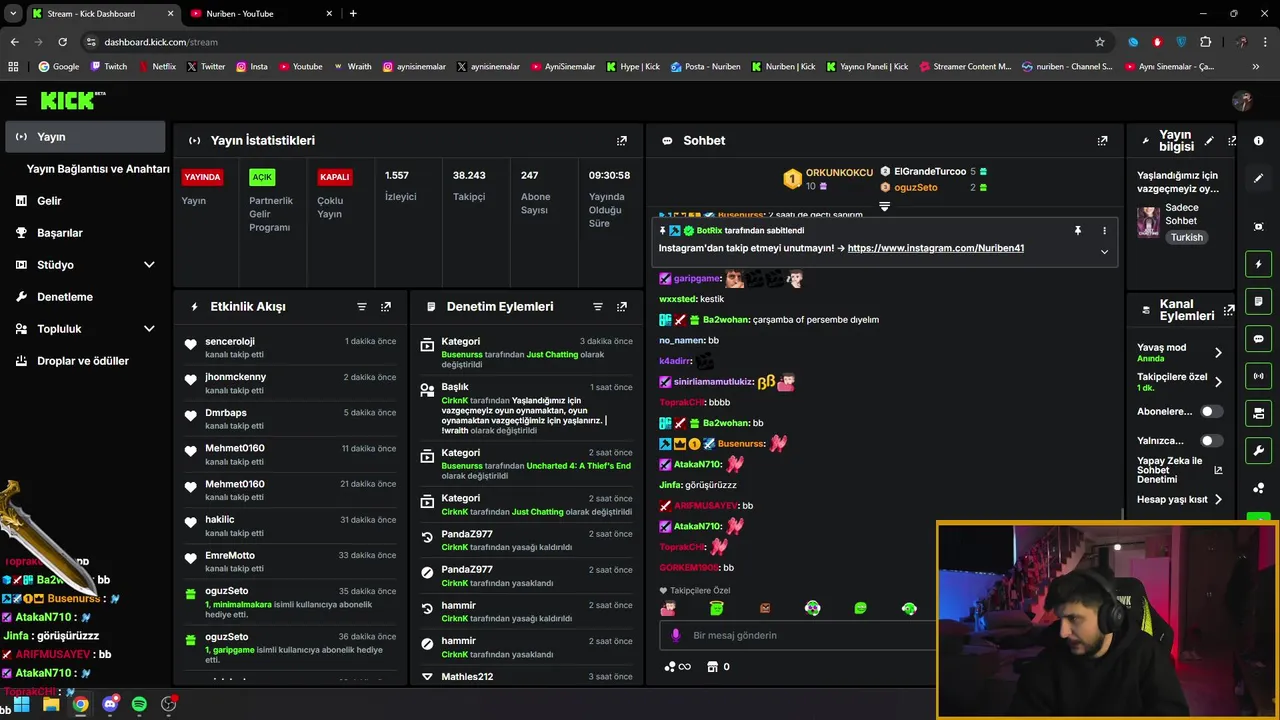Open Spotify from the Windows taskbar
The width and height of the screenshot is (1280, 720).
pos(139,704)
